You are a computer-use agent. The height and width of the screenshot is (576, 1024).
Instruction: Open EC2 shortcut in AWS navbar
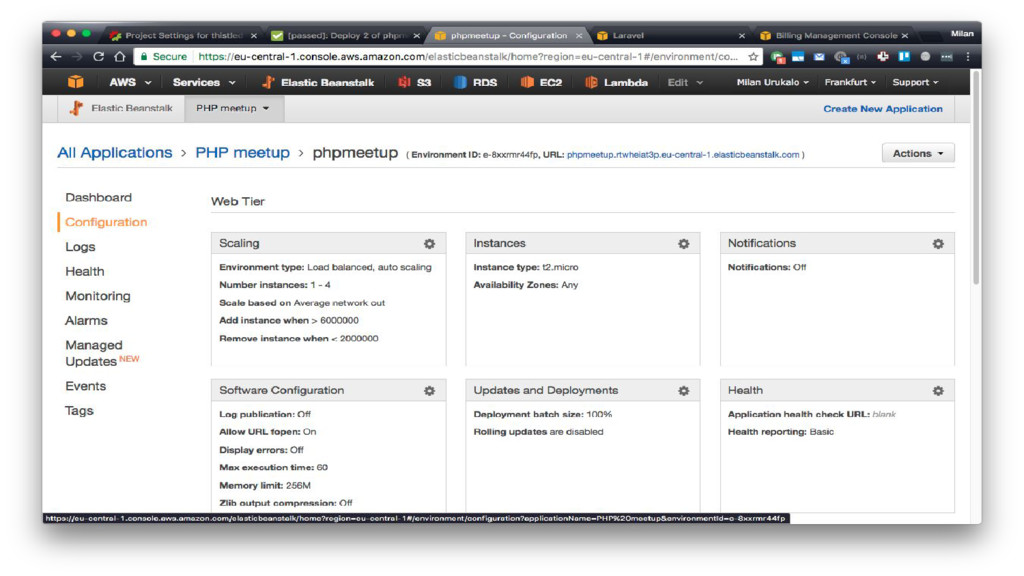click(x=541, y=82)
